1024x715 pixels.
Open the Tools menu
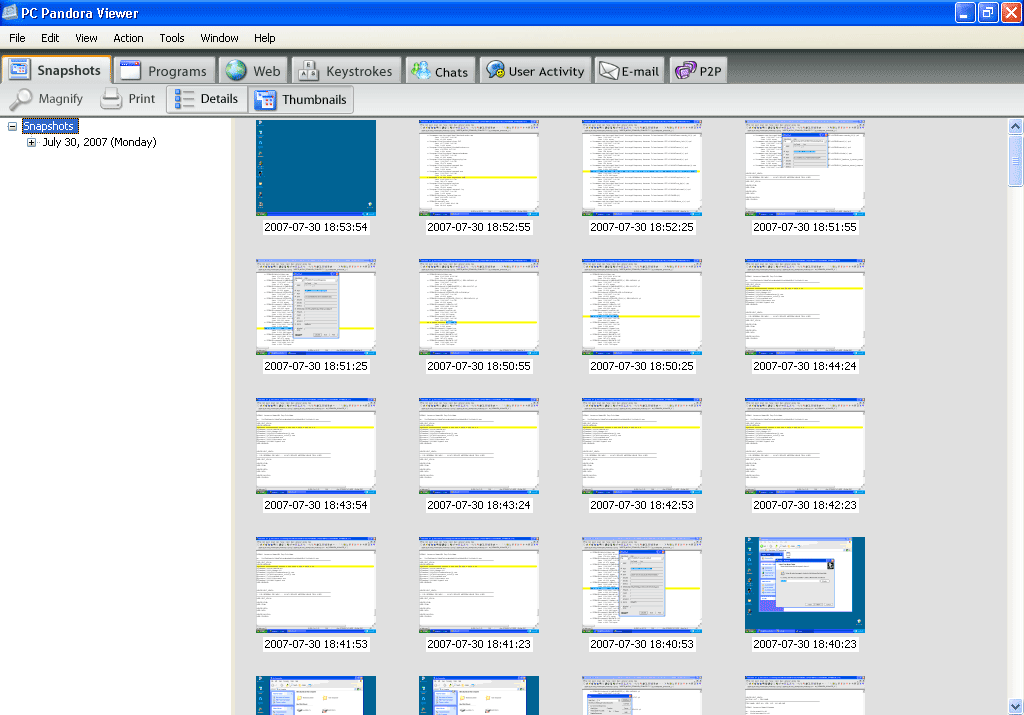tap(172, 38)
